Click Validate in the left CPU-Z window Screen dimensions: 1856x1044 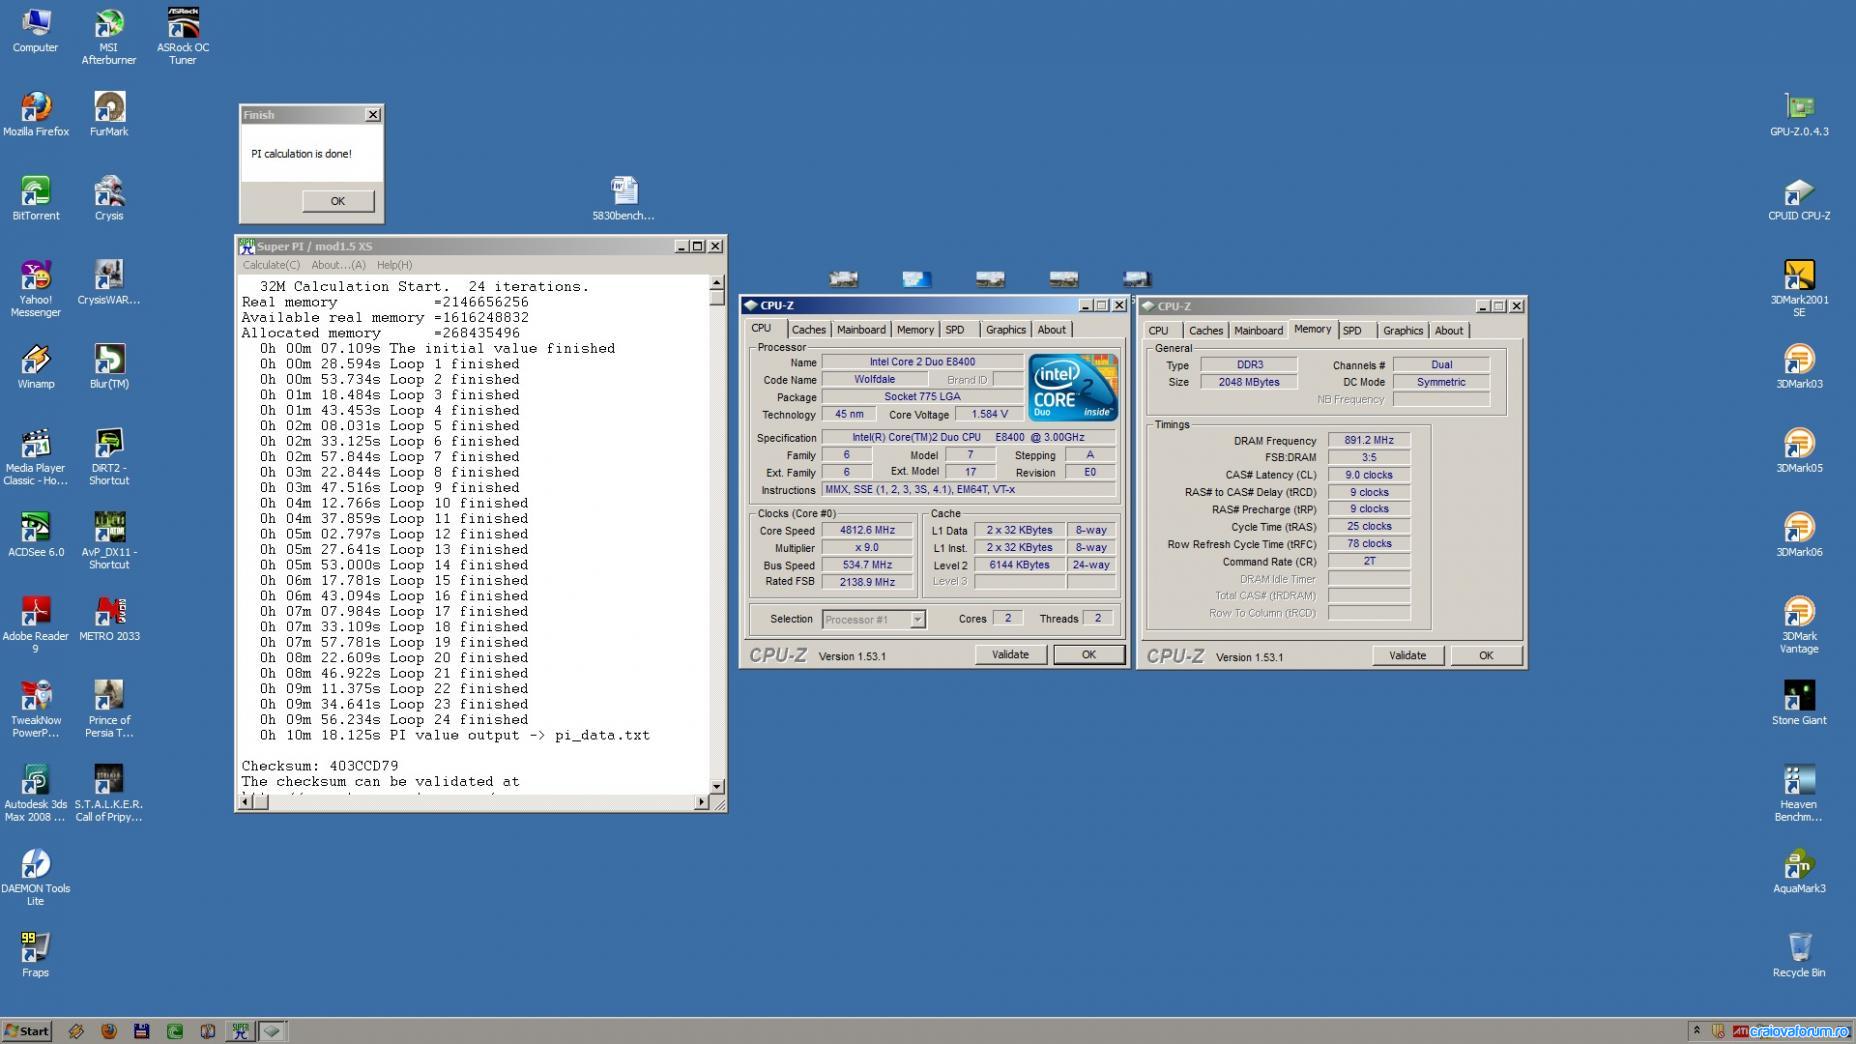(1010, 655)
